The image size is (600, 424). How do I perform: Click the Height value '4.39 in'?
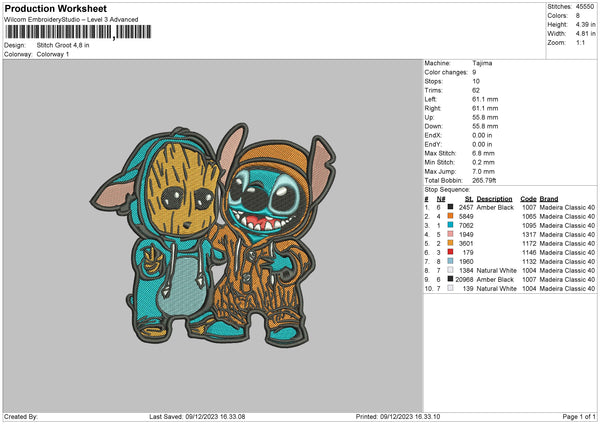[x=585, y=24]
